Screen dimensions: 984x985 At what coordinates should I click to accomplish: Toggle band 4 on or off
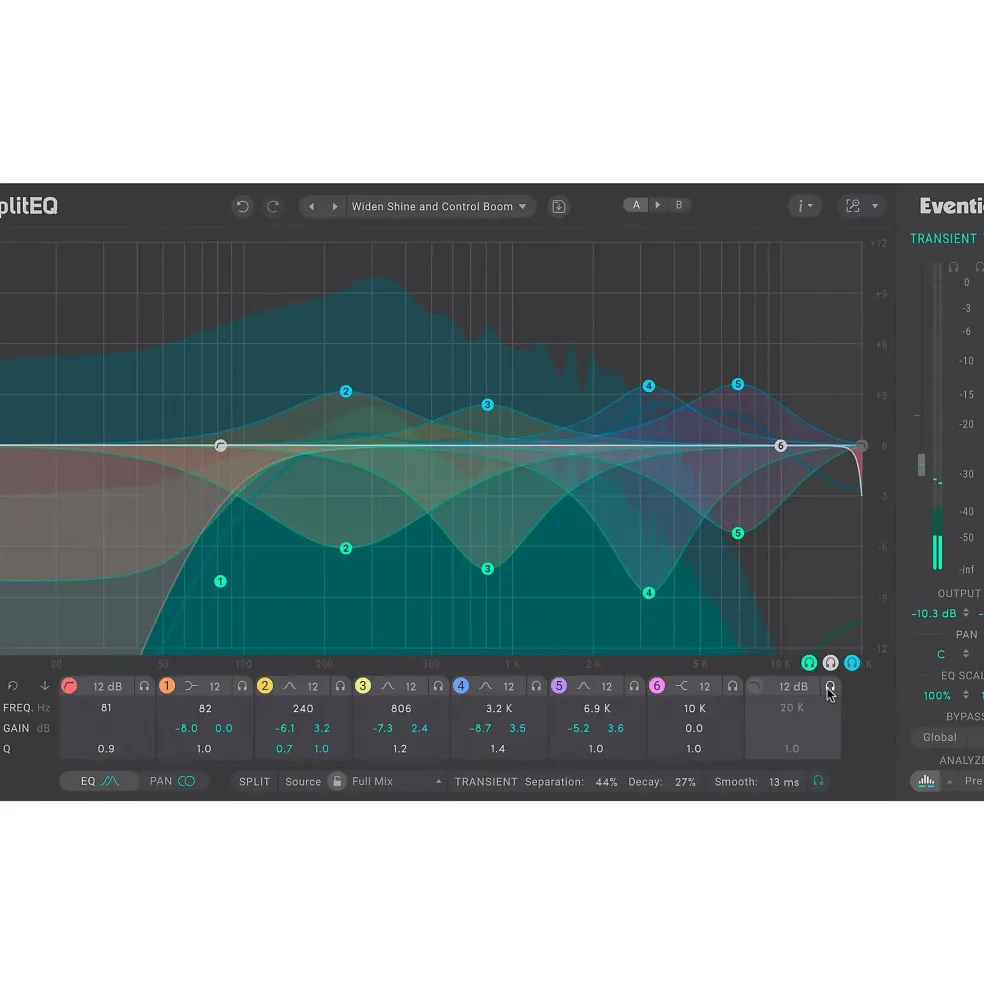click(x=461, y=686)
